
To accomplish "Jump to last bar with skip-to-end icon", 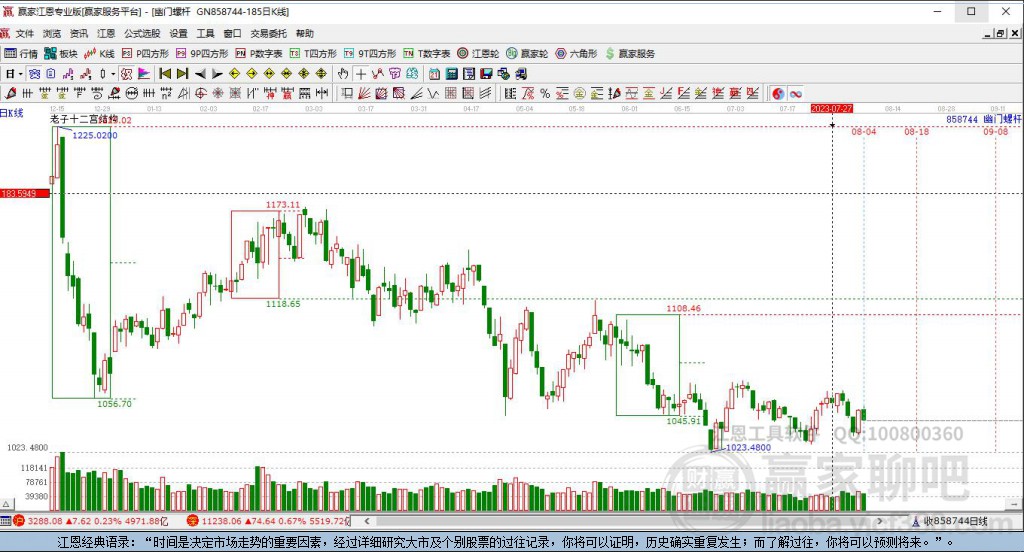I will click(x=183, y=74).
